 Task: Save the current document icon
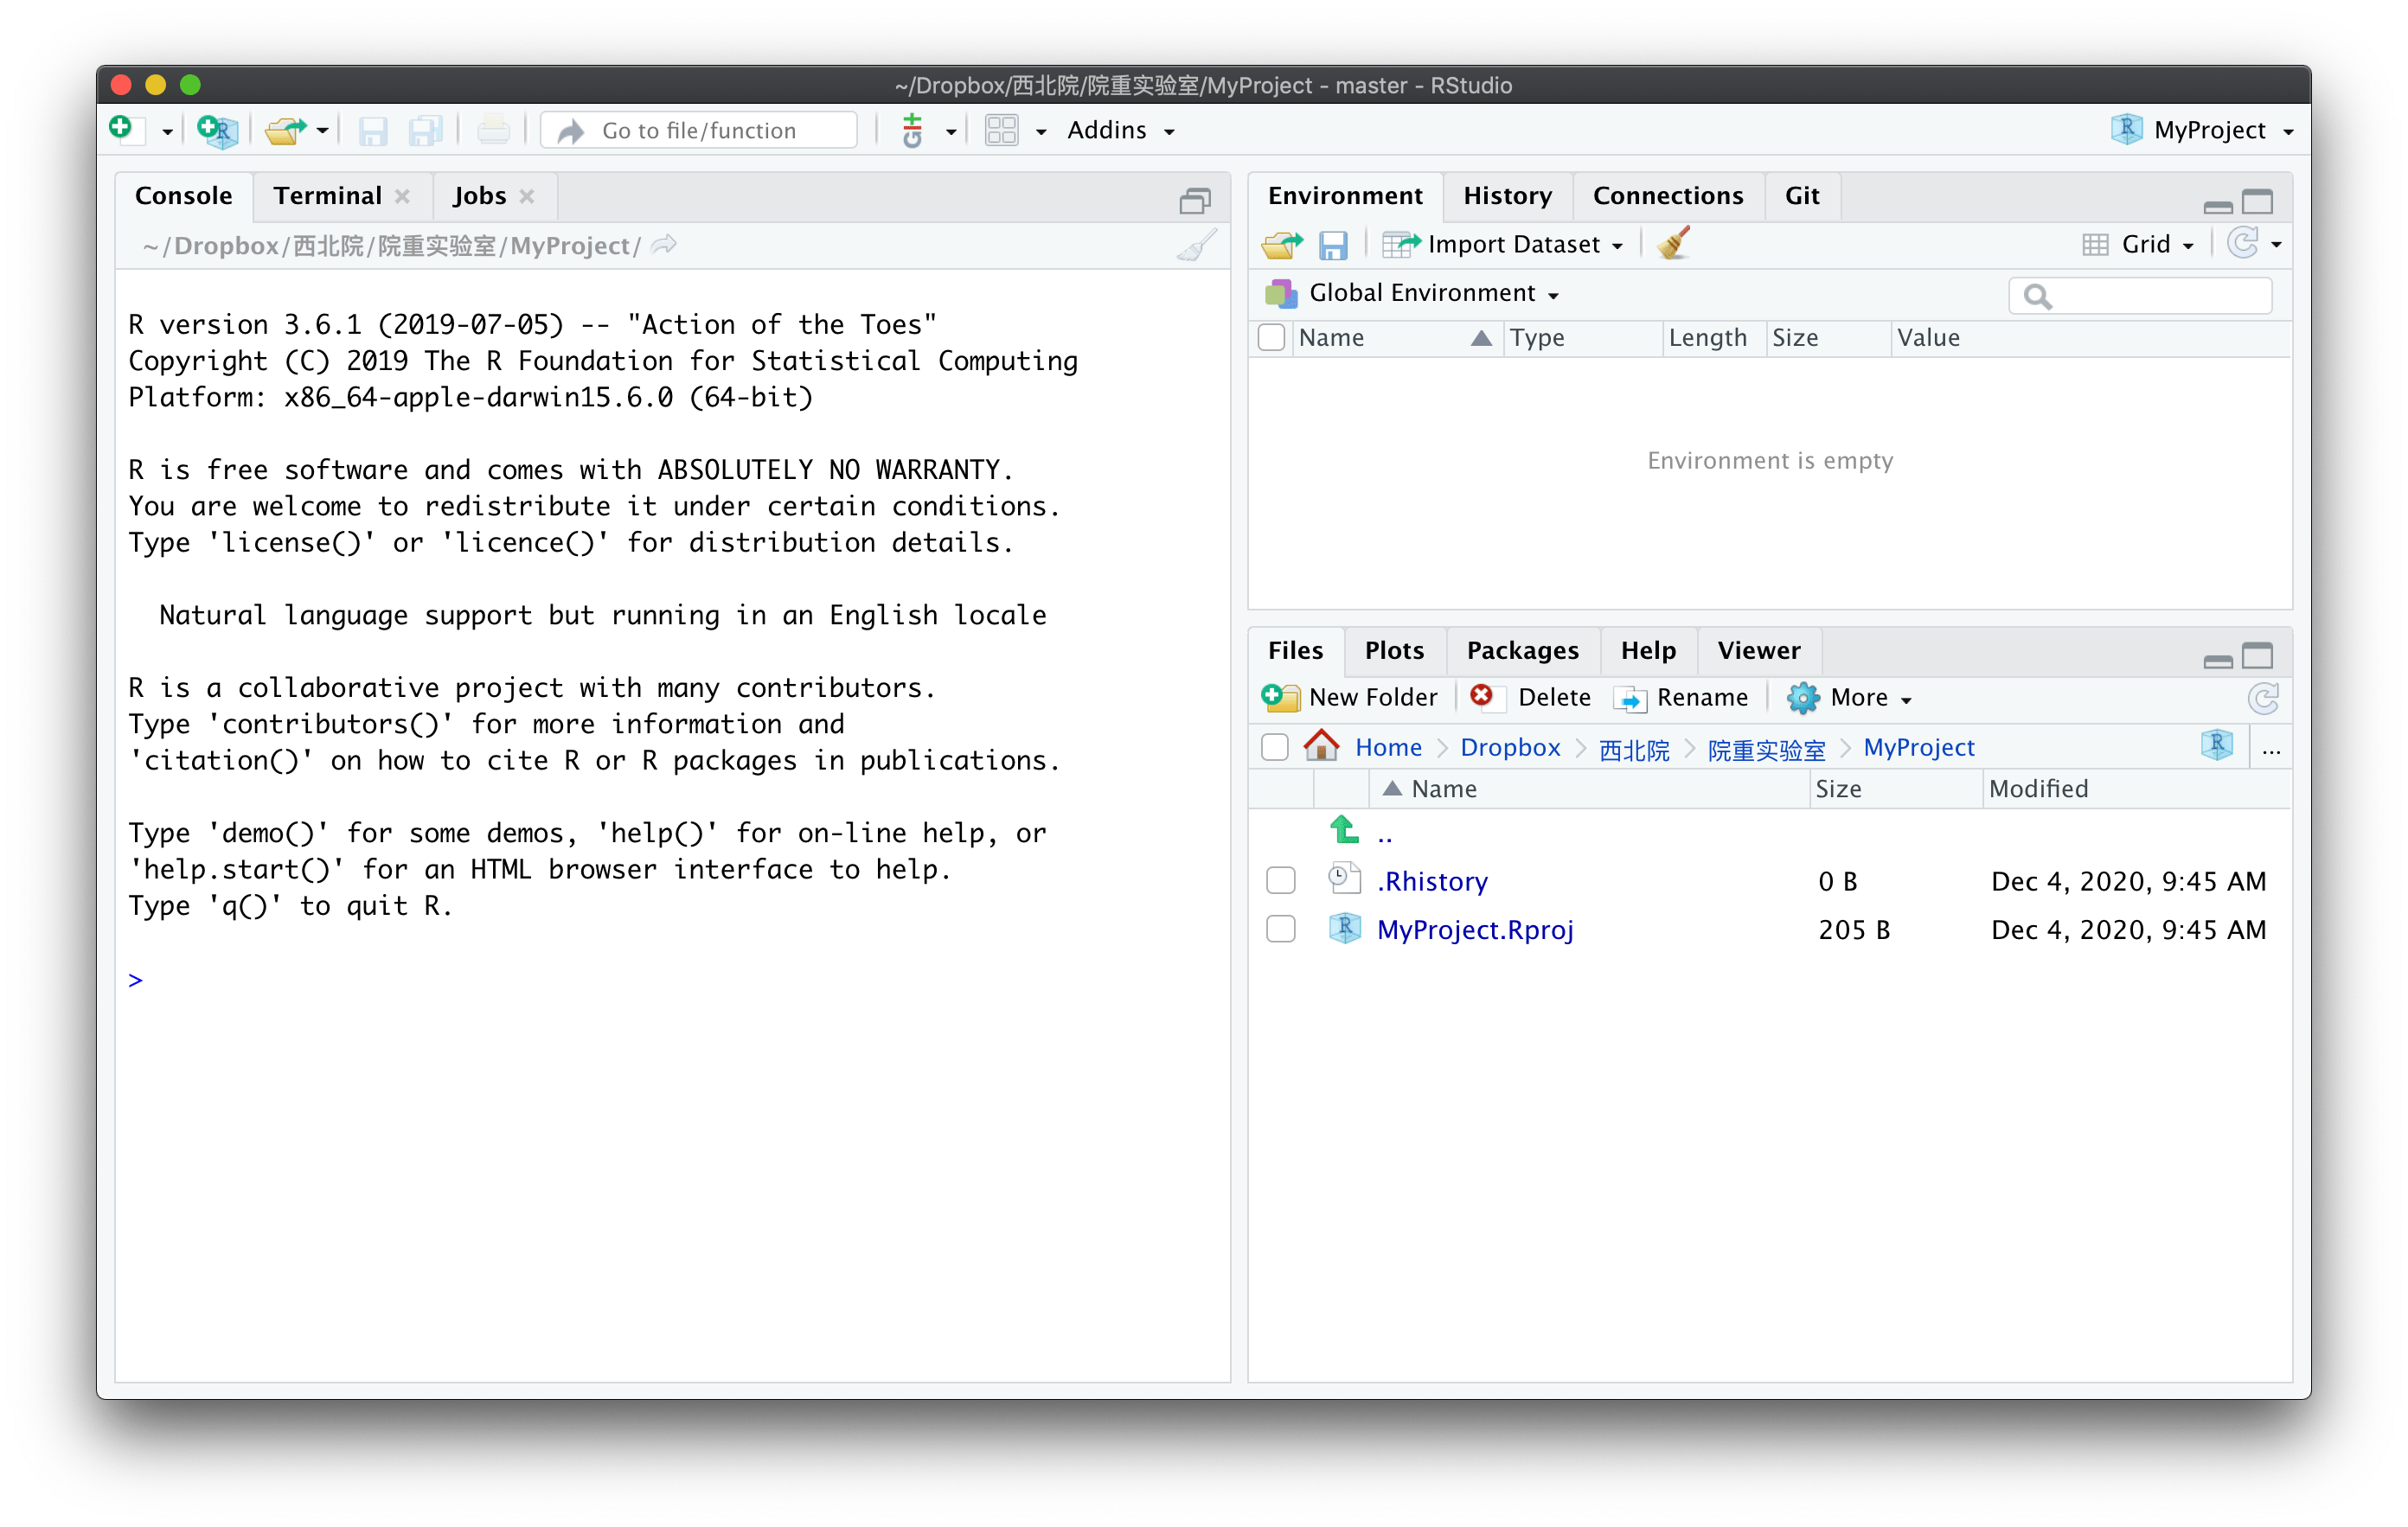click(373, 131)
